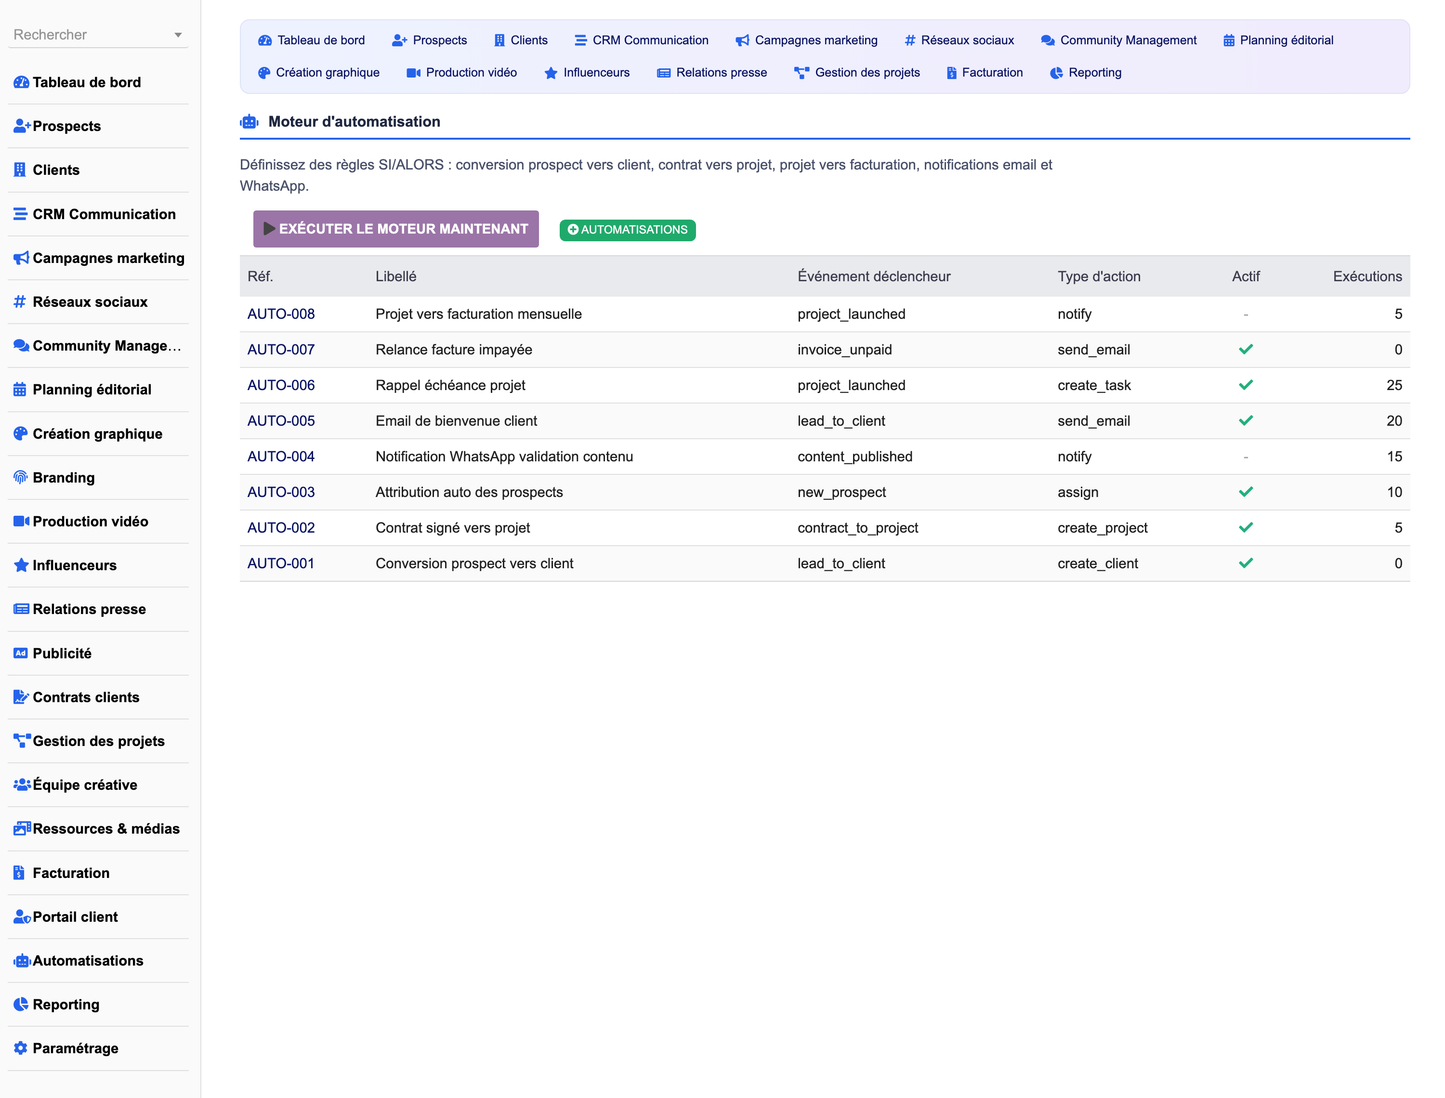Screen dimensions: 1445x1098
Task: Open Campagnes marketing in top navigation
Action: point(806,40)
